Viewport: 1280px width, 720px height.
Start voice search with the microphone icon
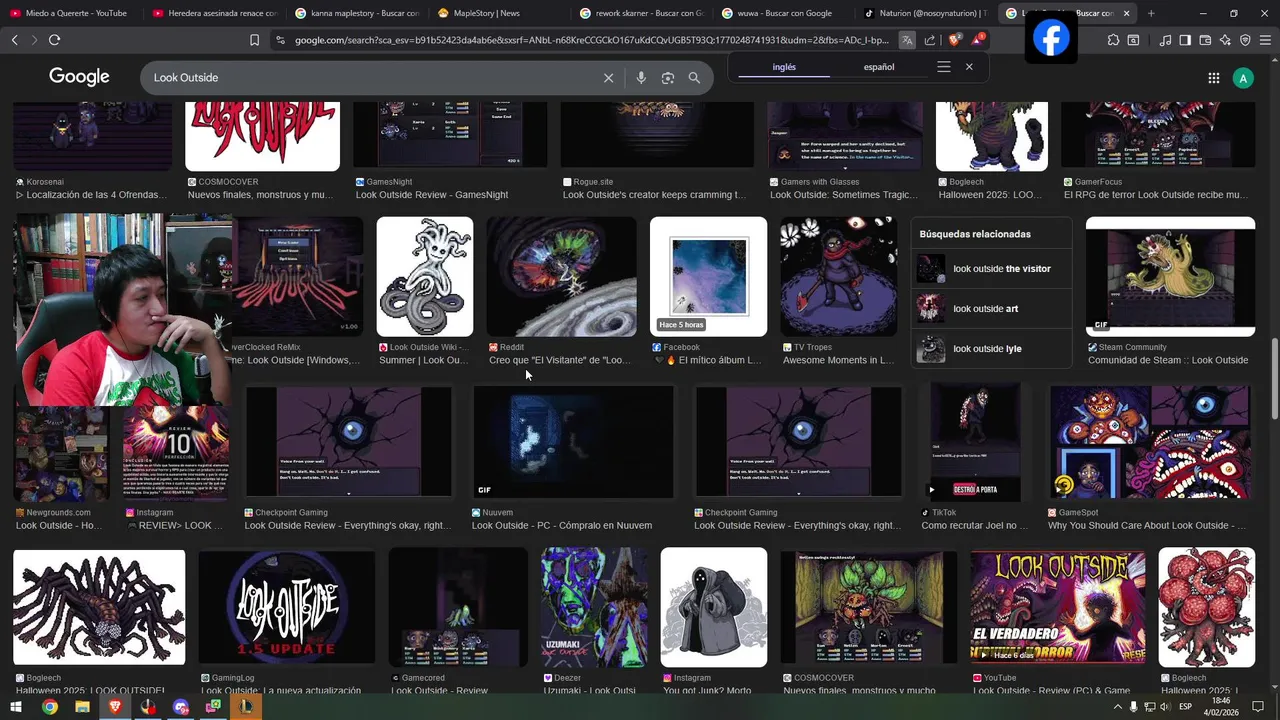click(641, 77)
